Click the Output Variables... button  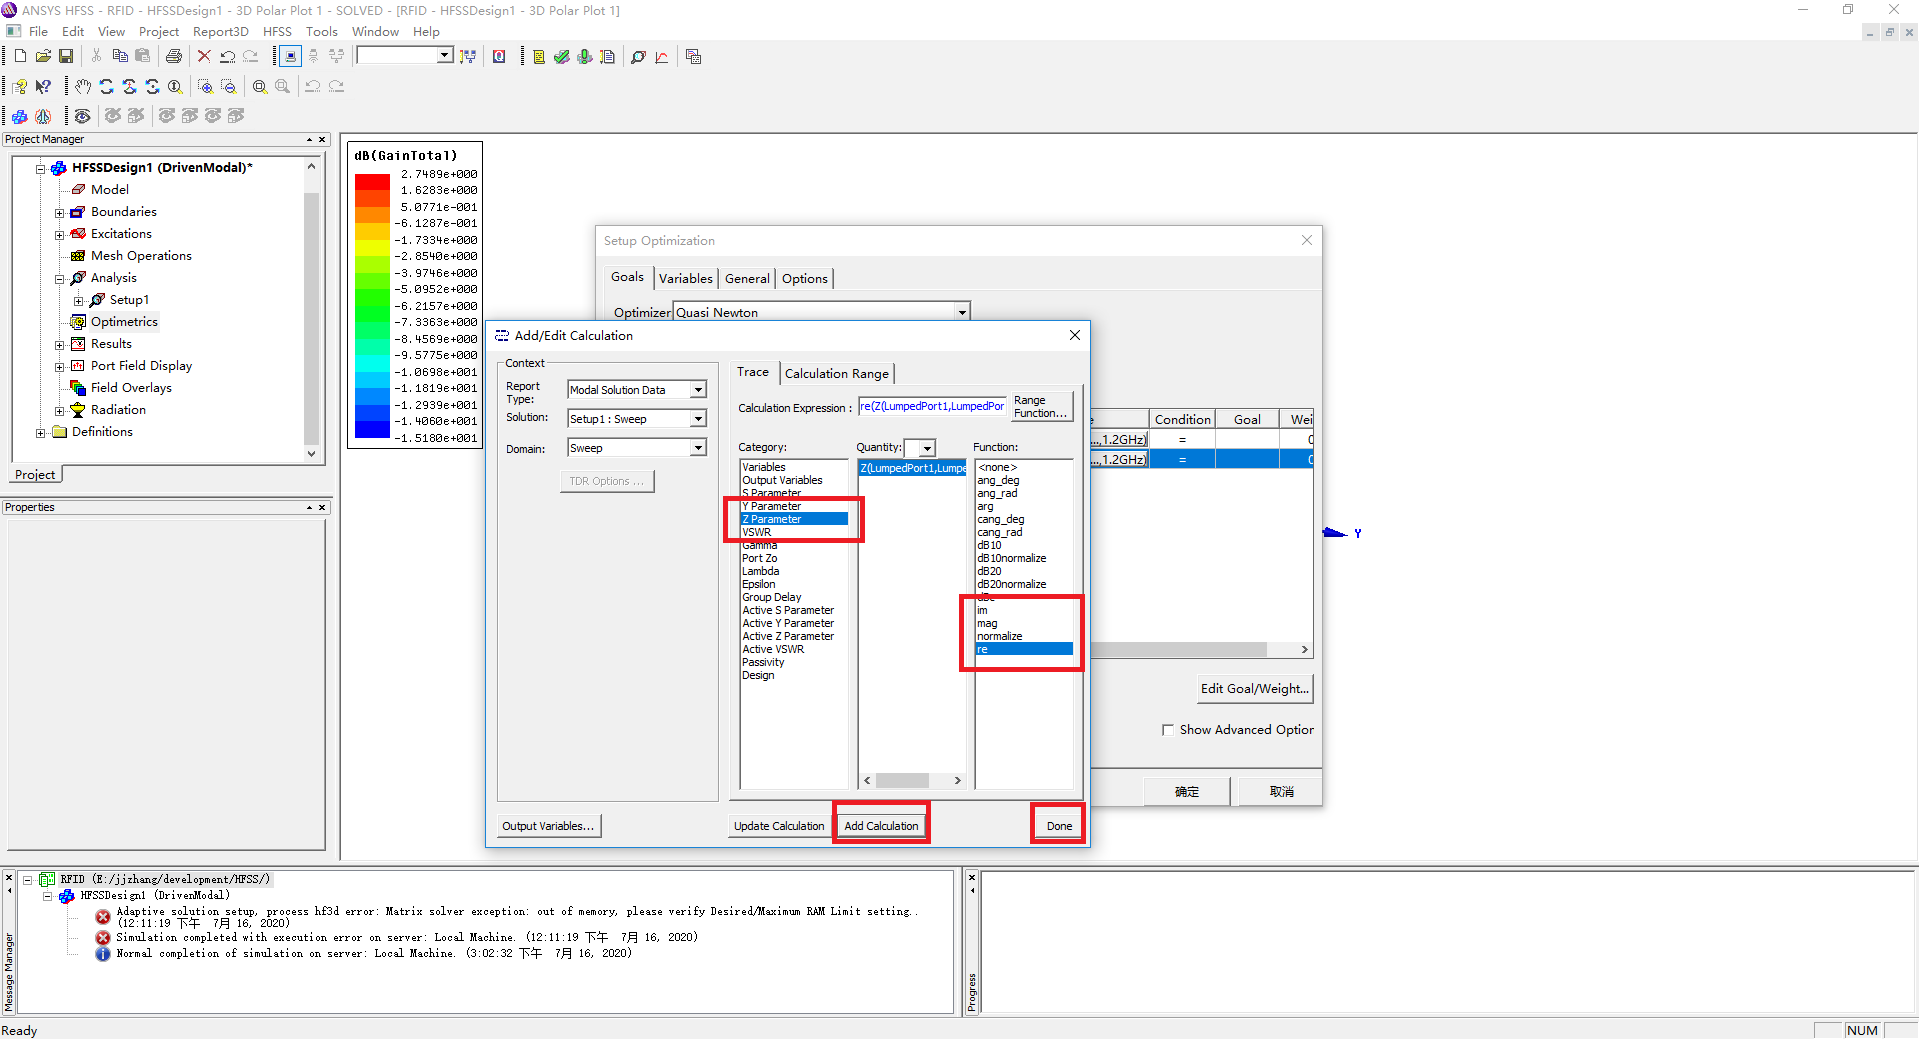click(x=548, y=826)
